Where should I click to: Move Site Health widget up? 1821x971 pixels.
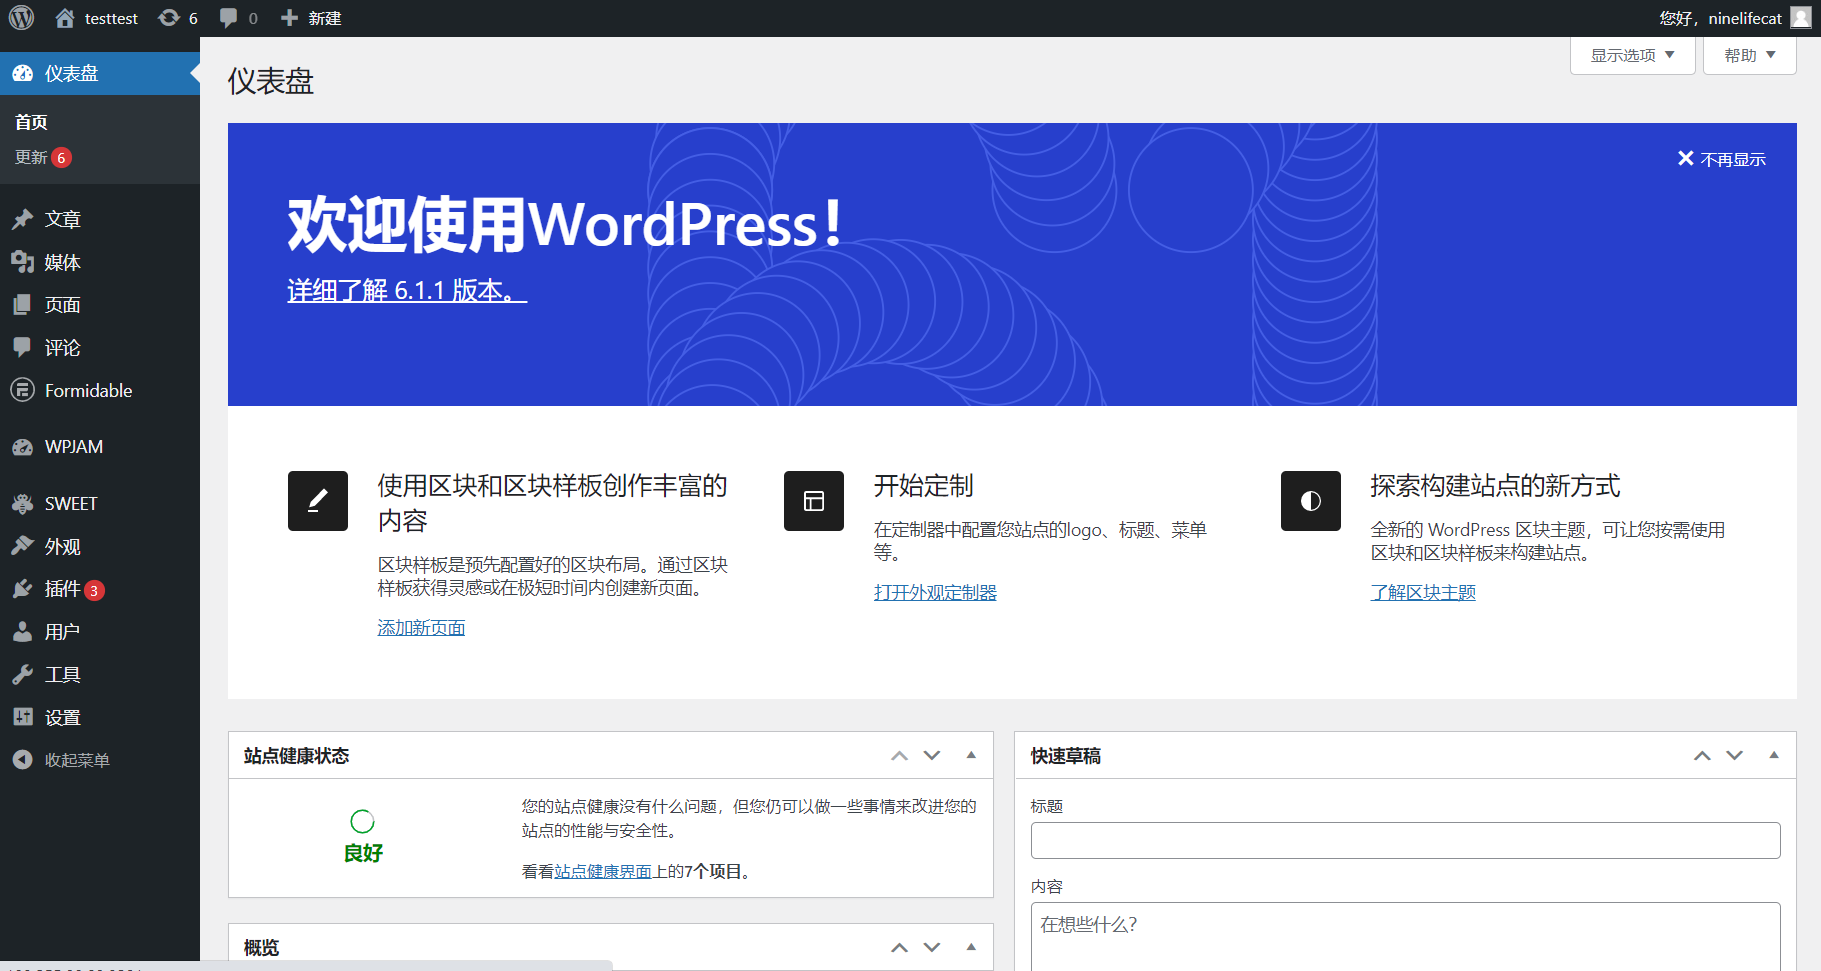[900, 756]
